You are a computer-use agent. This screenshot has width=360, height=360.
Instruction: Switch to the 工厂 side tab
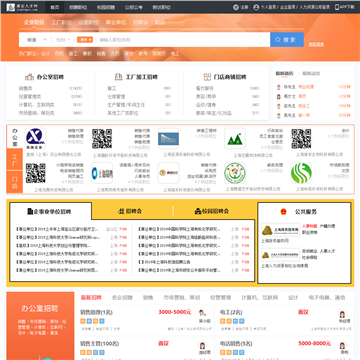(x=15, y=159)
